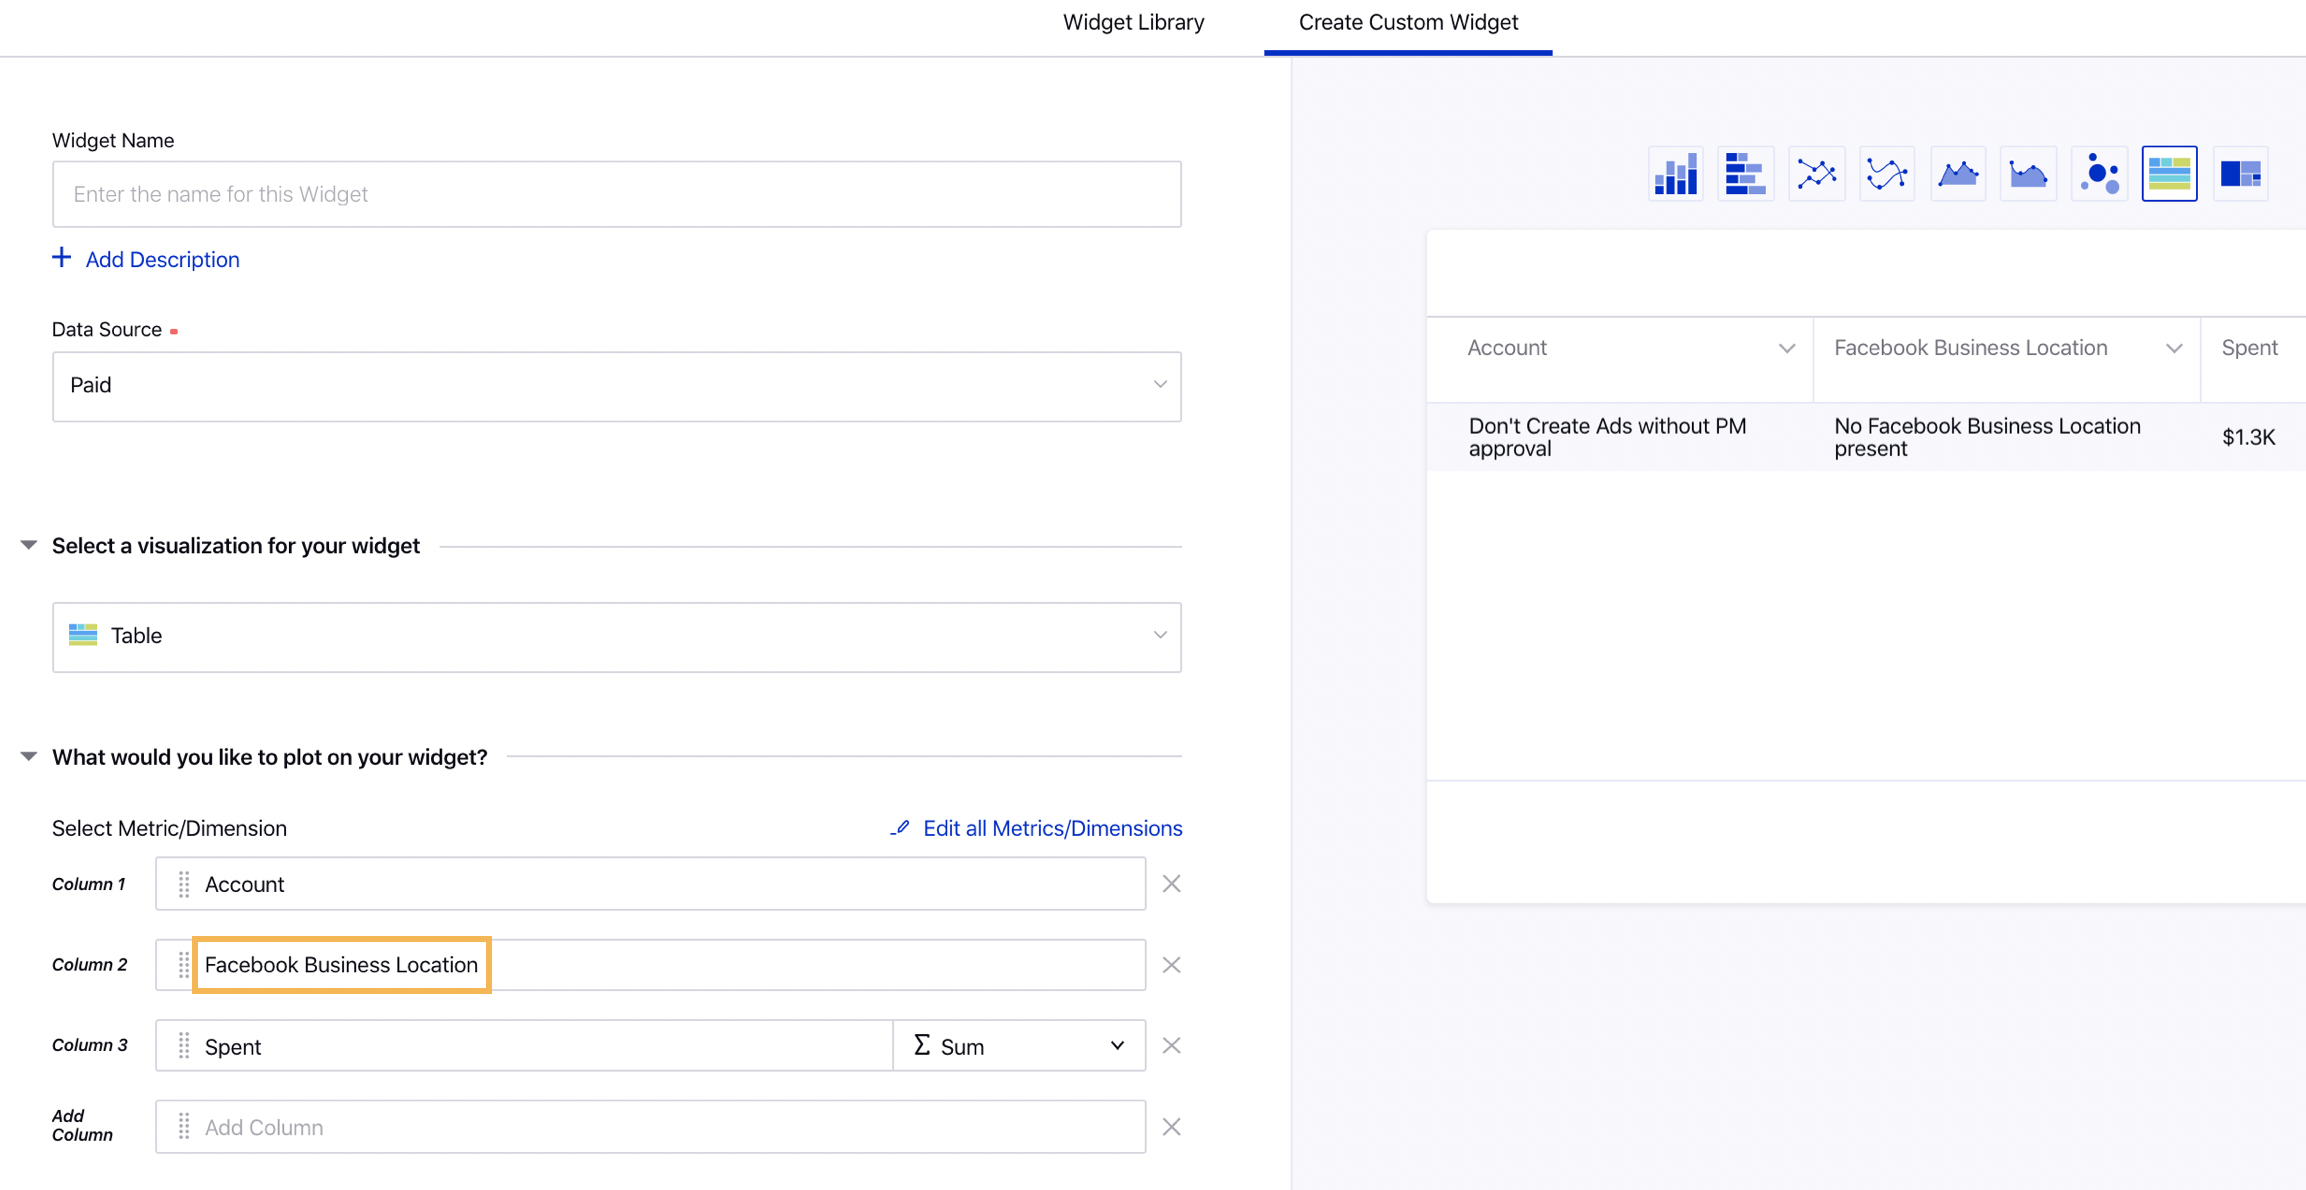Image resolution: width=2306 pixels, height=1190 pixels.
Task: Select the area chart visualization icon
Action: [x=1958, y=174]
